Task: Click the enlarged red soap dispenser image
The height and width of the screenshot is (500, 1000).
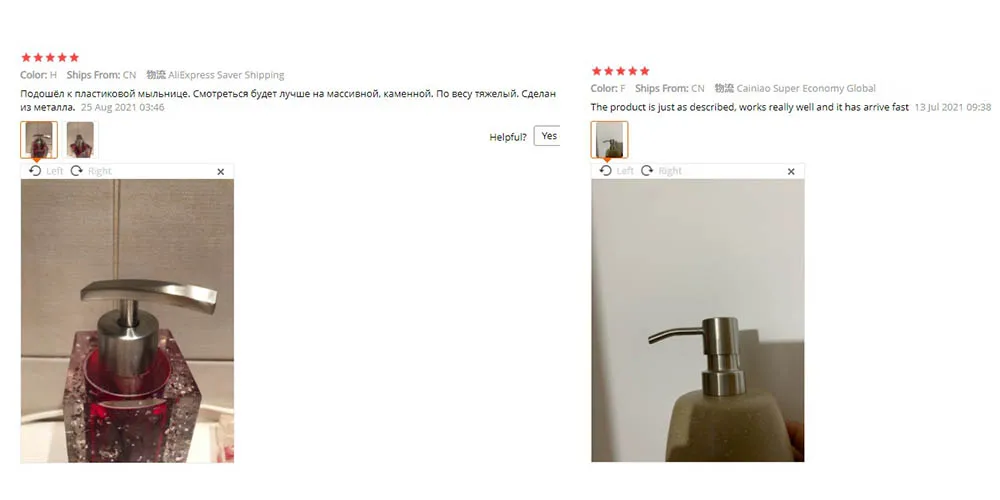Action: [x=128, y=321]
